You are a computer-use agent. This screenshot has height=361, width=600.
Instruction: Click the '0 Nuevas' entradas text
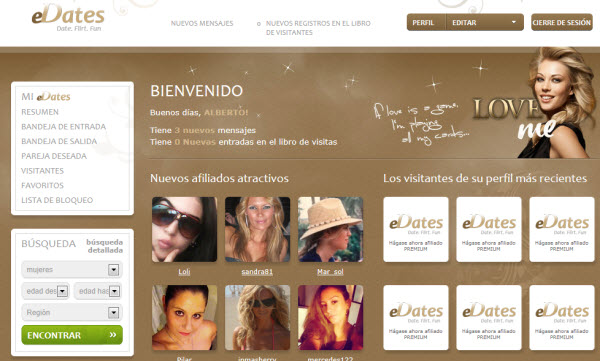coord(195,142)
